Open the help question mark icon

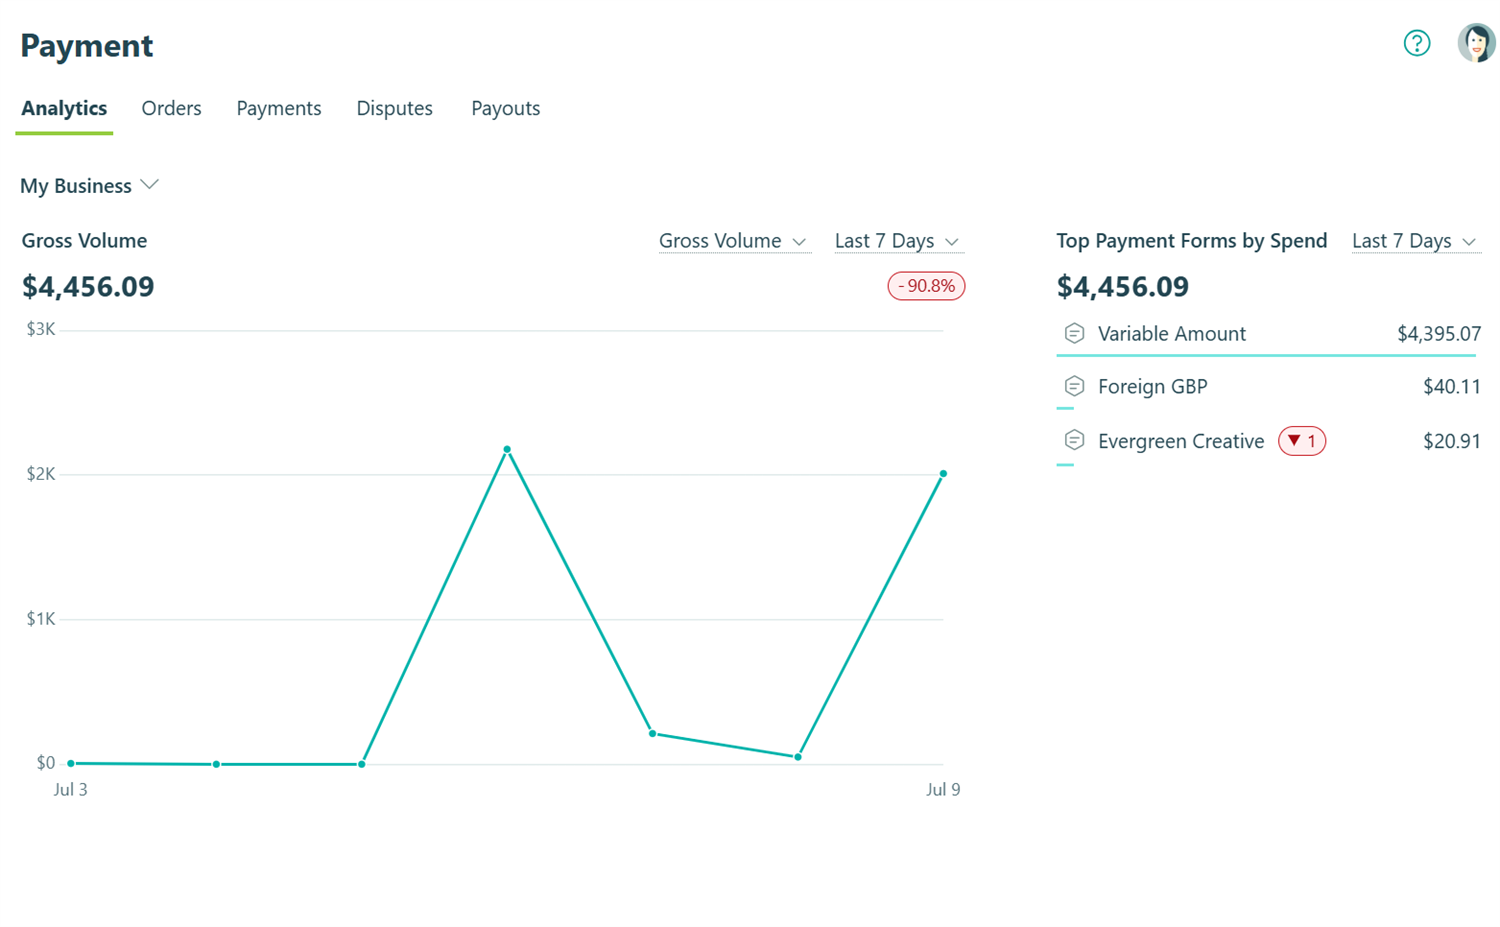[x=1416, y=43]
